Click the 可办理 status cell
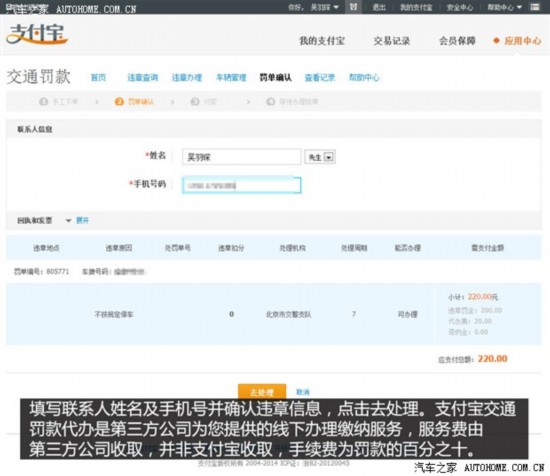The width and height of the screenshot is (550, 476). (408, 314)
